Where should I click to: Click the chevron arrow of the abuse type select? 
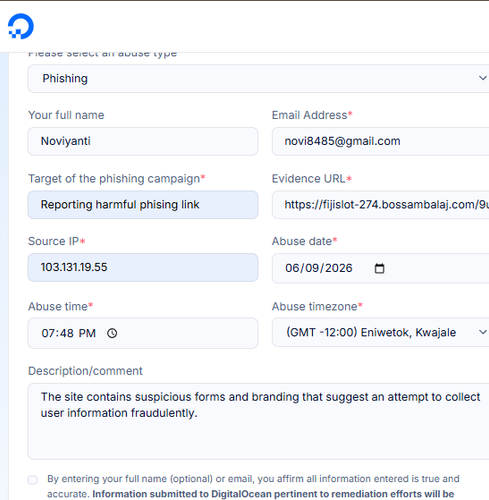482,78
